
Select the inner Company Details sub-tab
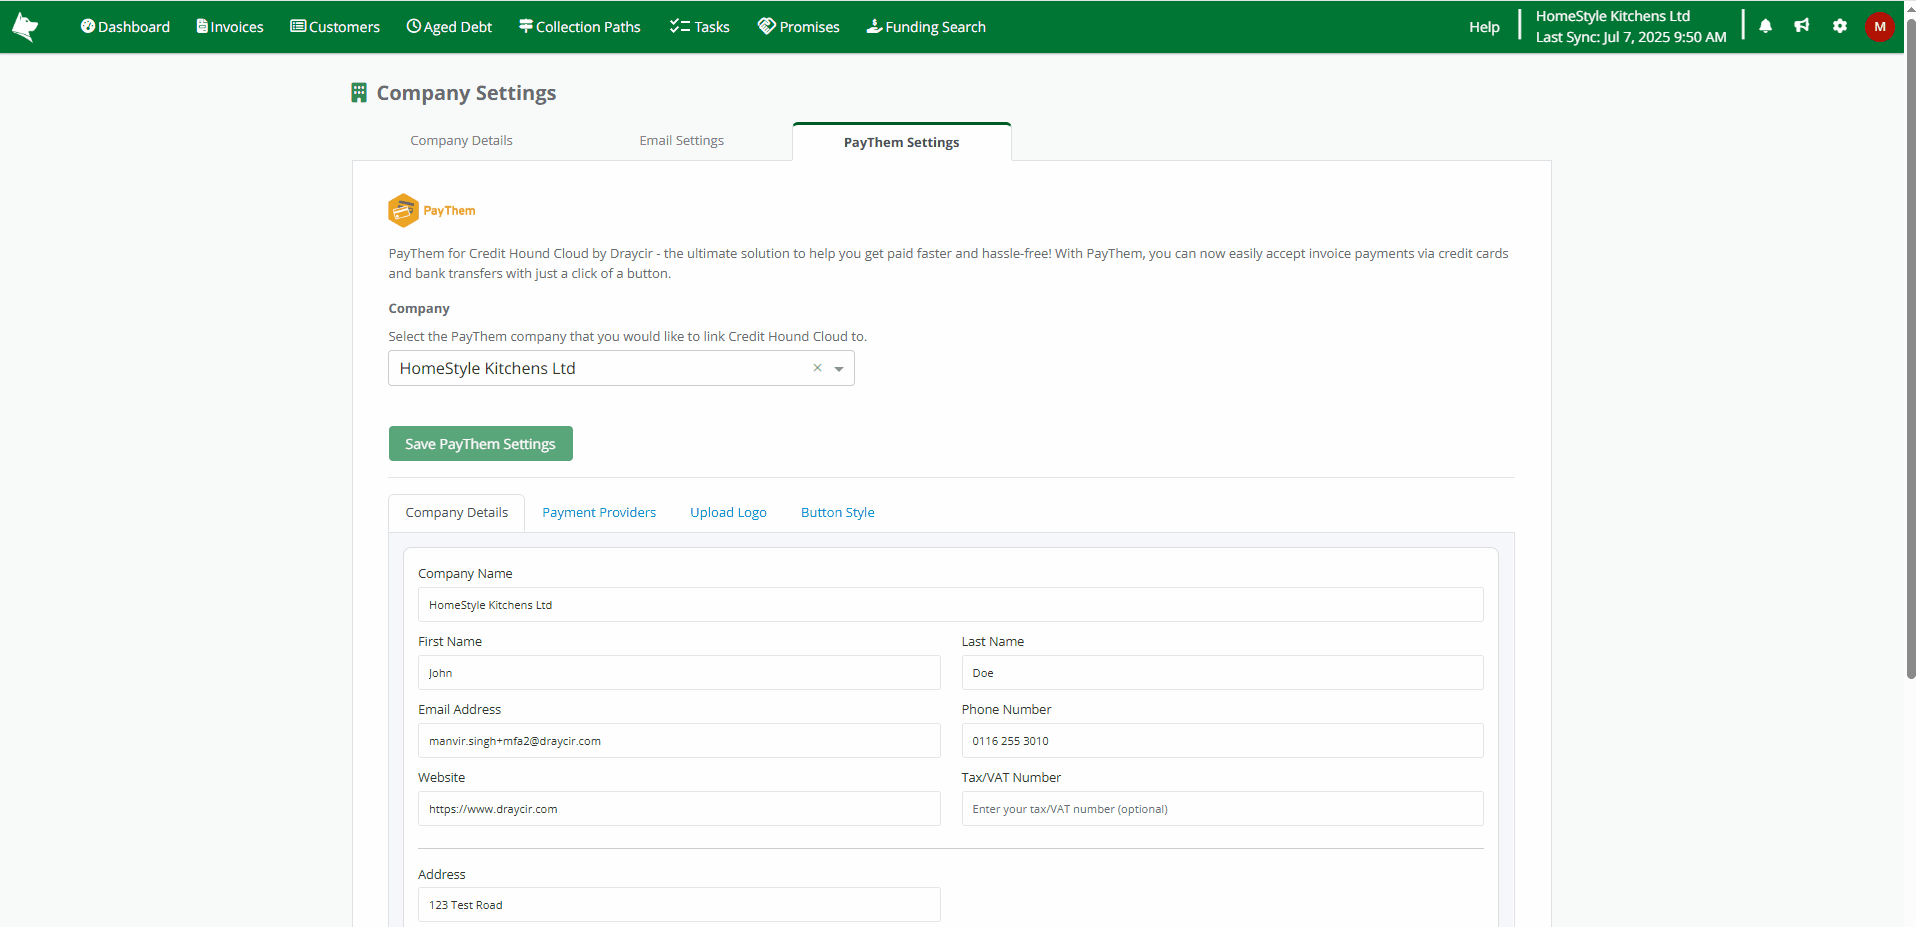(456, 513)
